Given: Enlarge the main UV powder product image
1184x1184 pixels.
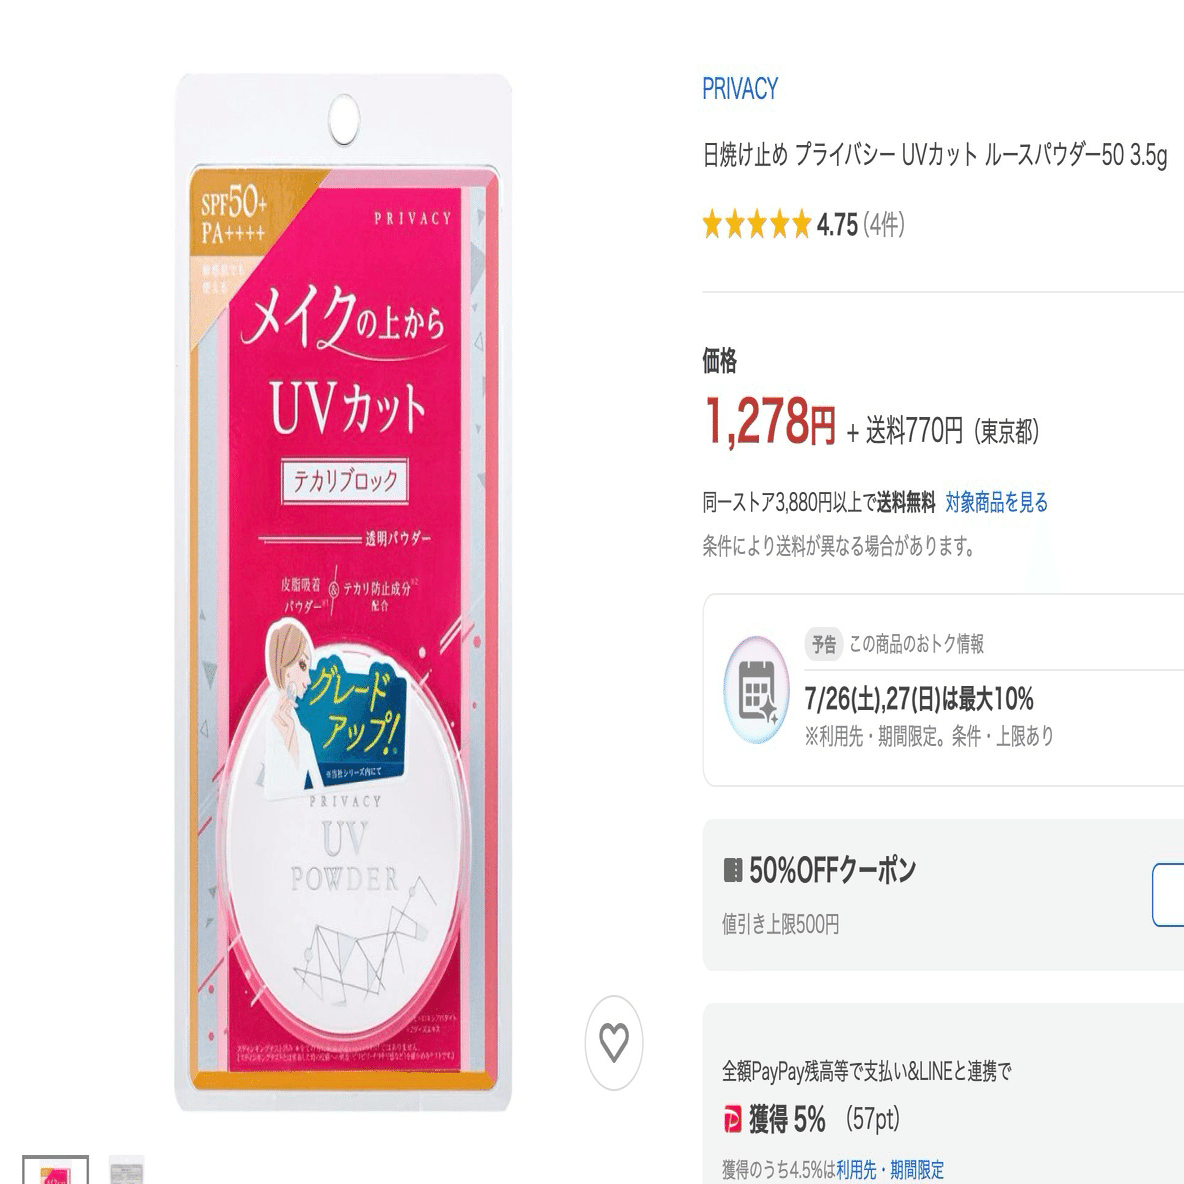Looking at the screenshot, I should point(344,593).
